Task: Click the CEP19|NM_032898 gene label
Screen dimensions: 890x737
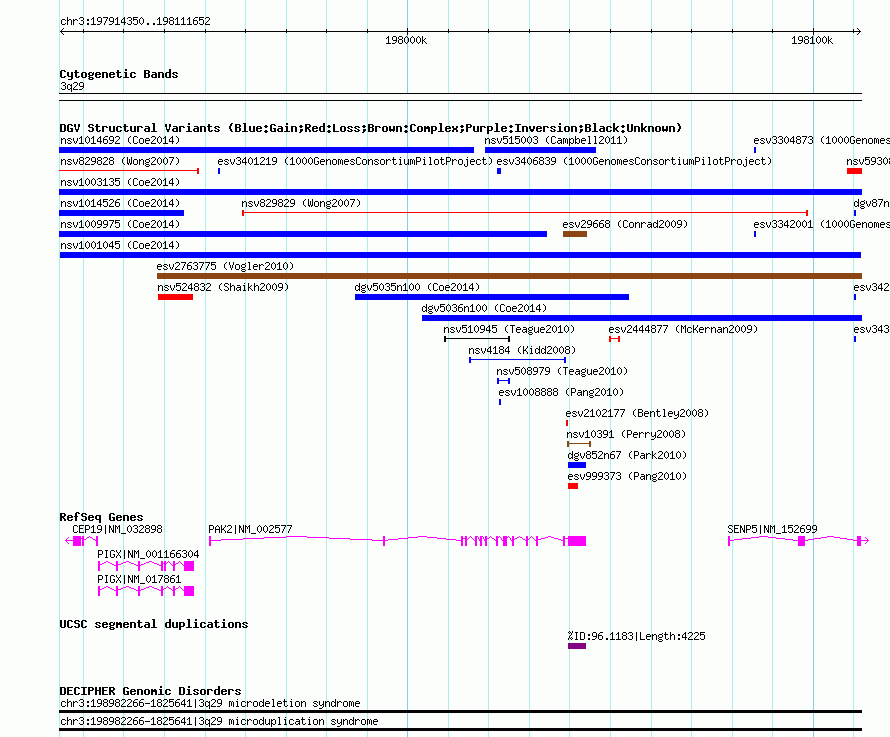Action: [117, 529]
